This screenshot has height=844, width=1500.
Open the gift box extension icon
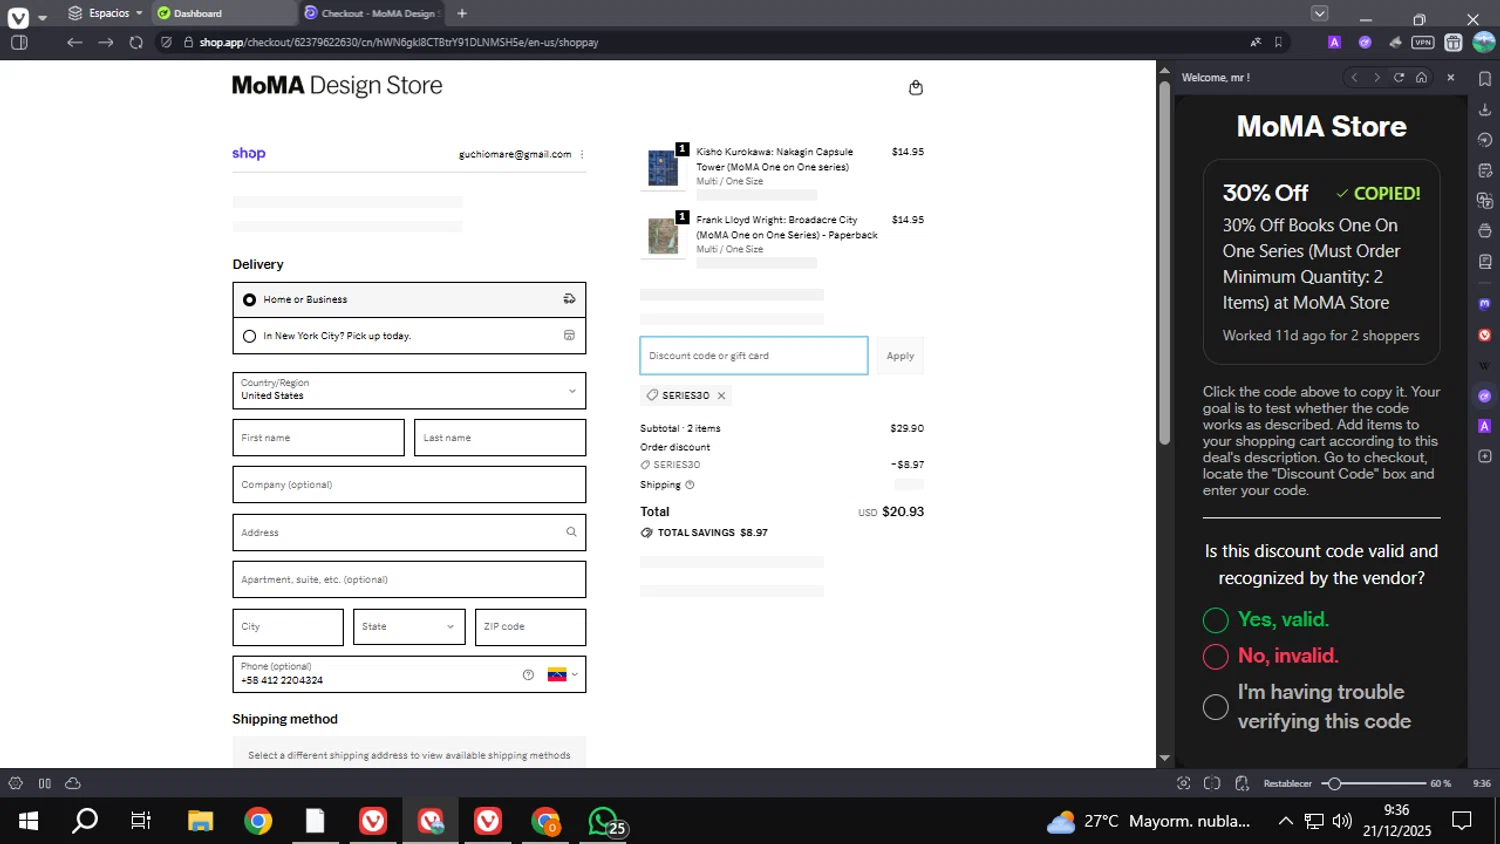click(1454, 42)
